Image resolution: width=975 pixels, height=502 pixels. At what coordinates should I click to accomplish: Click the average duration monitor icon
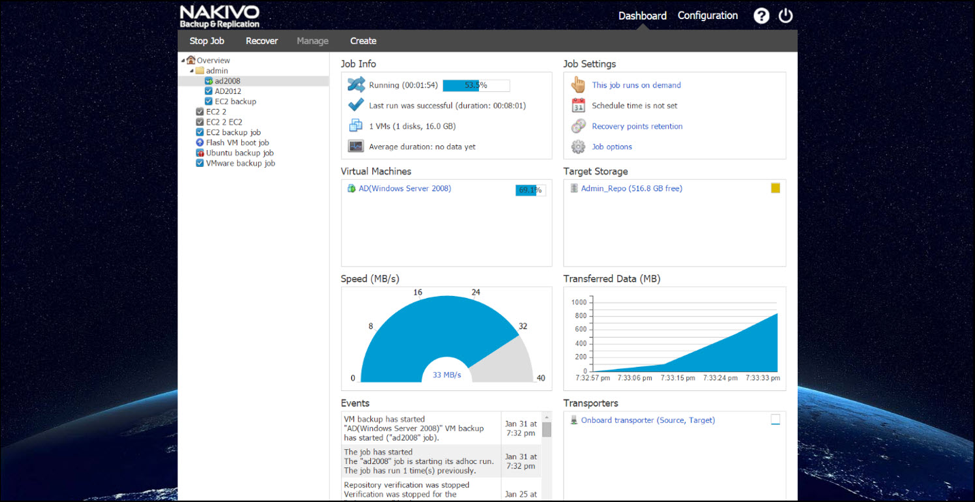click(356, 147)
